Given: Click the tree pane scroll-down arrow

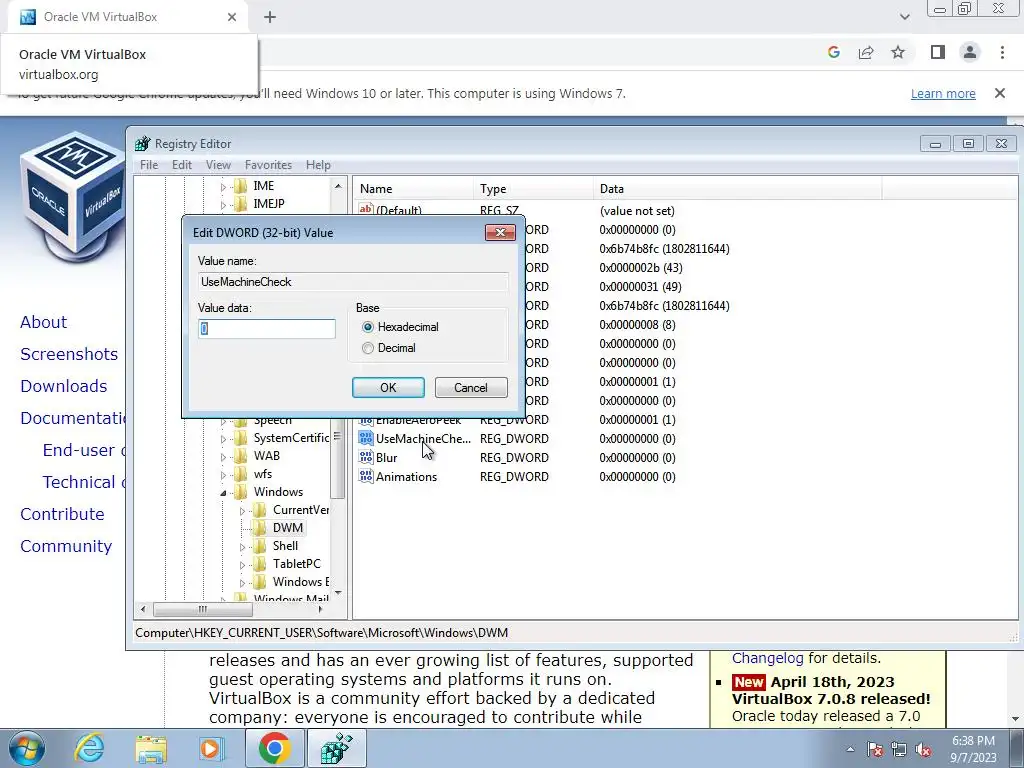Looking at the screenshot, I should [338, 592].
